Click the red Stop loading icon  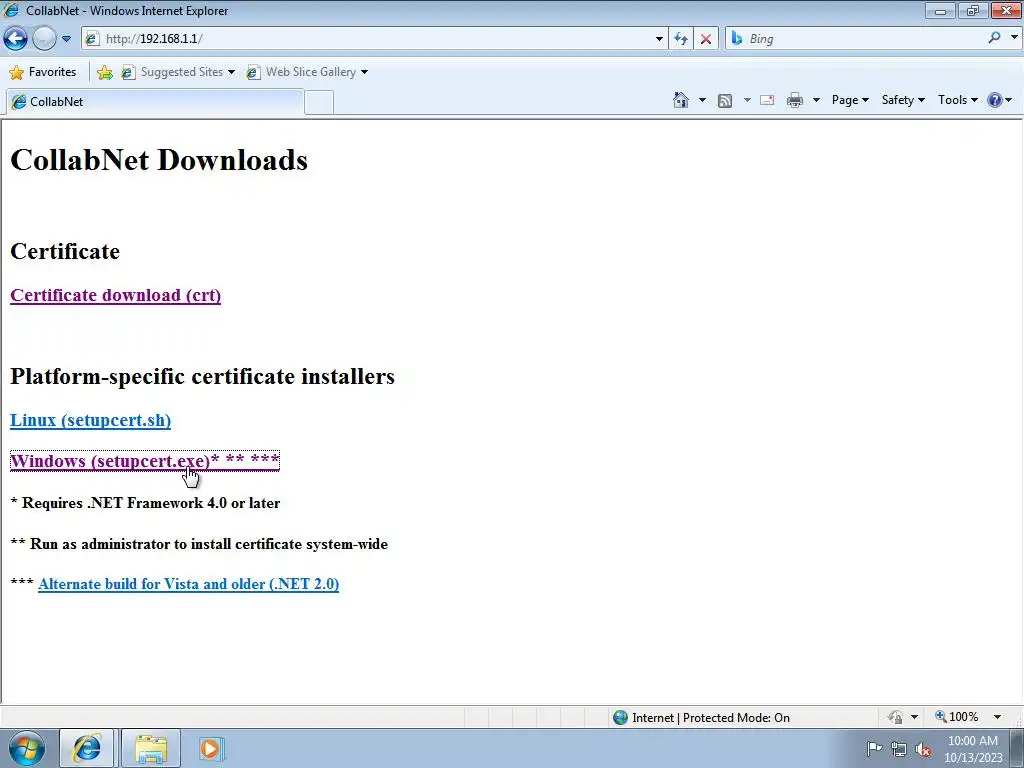click(x=706, y=39)
